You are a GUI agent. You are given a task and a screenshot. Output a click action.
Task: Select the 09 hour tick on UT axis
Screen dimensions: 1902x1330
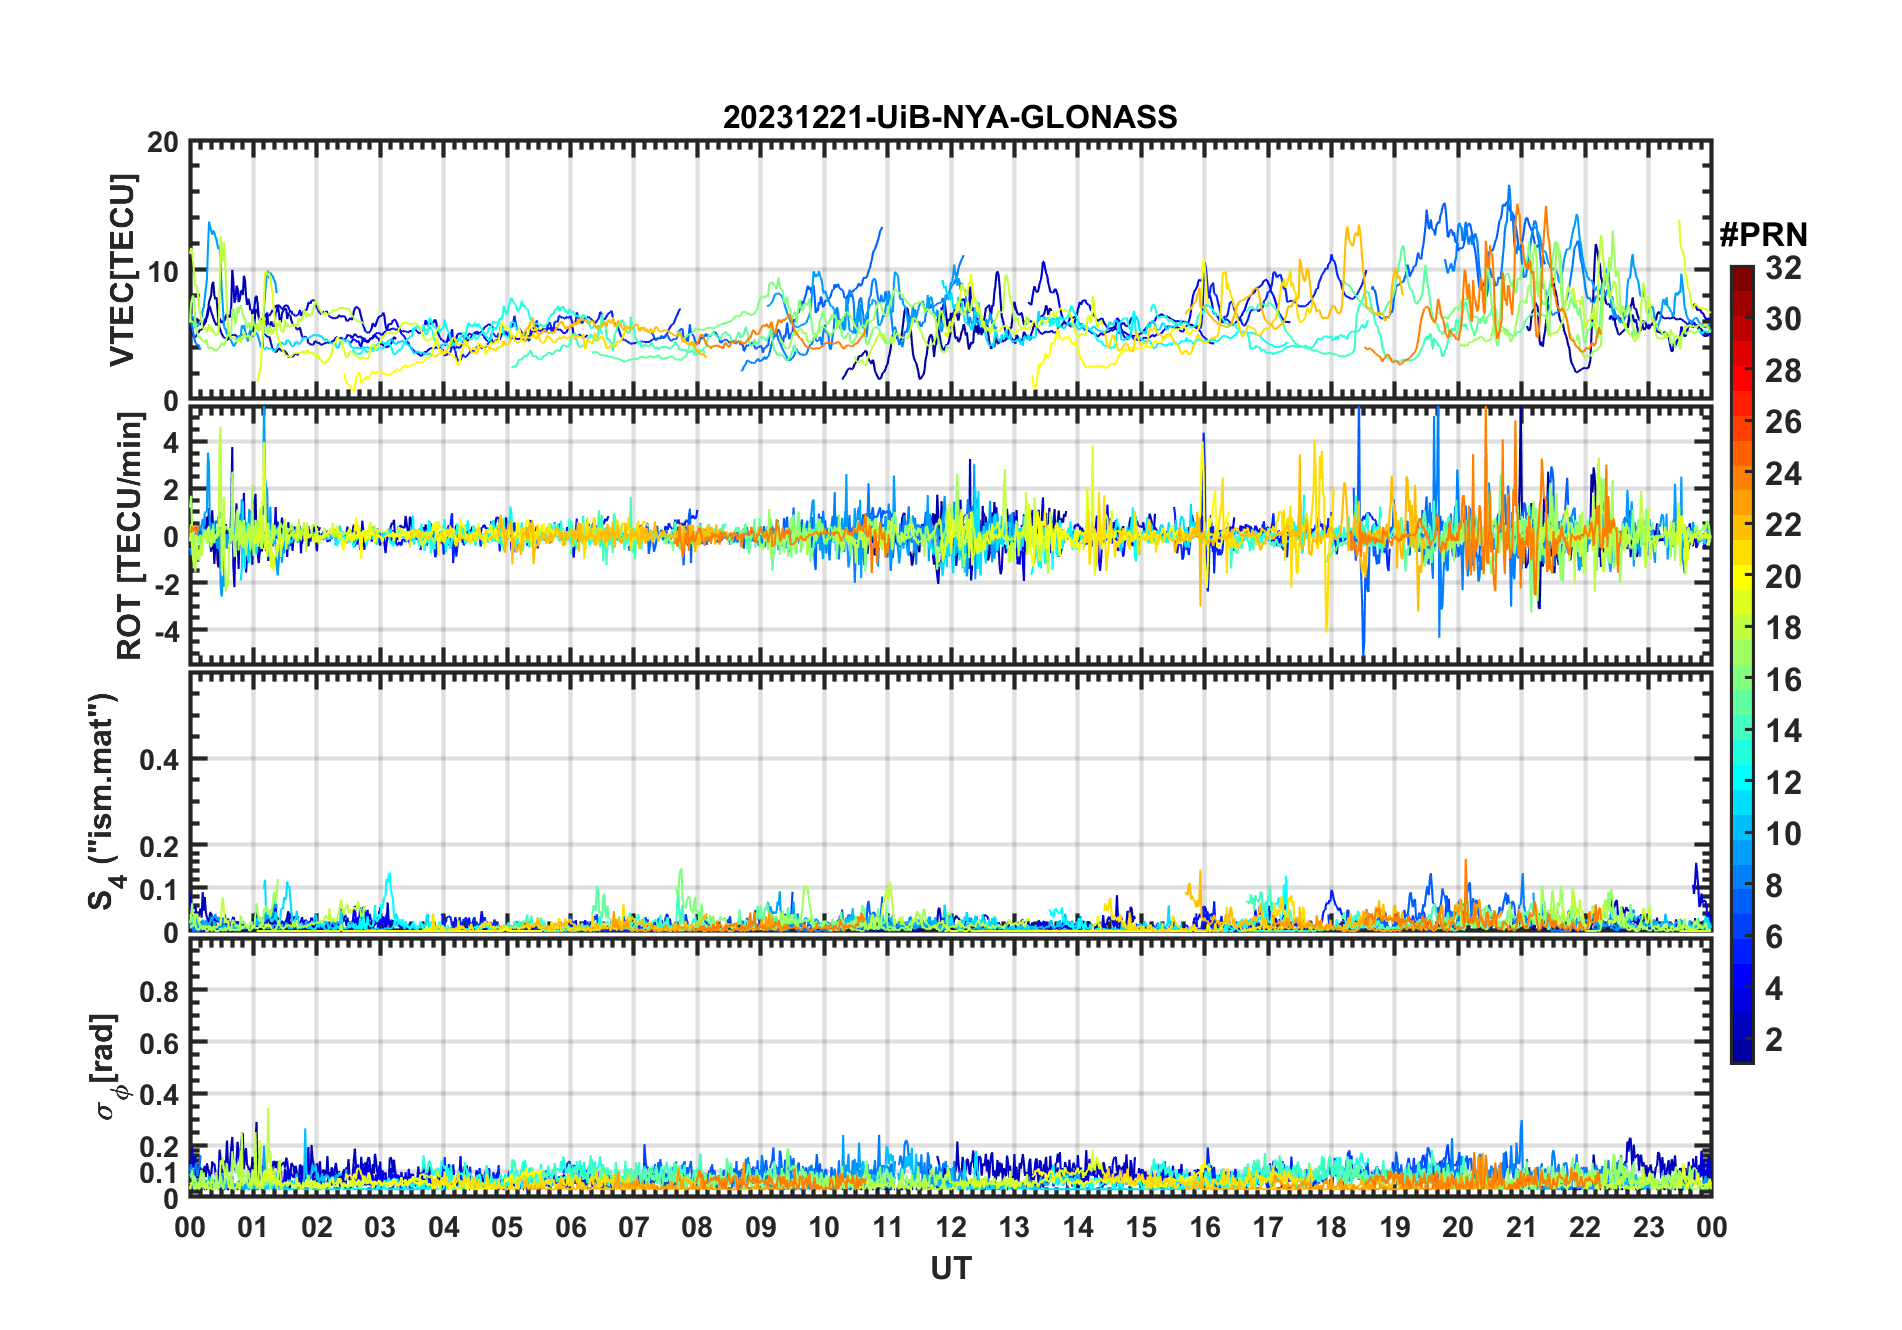[760, 1227]
